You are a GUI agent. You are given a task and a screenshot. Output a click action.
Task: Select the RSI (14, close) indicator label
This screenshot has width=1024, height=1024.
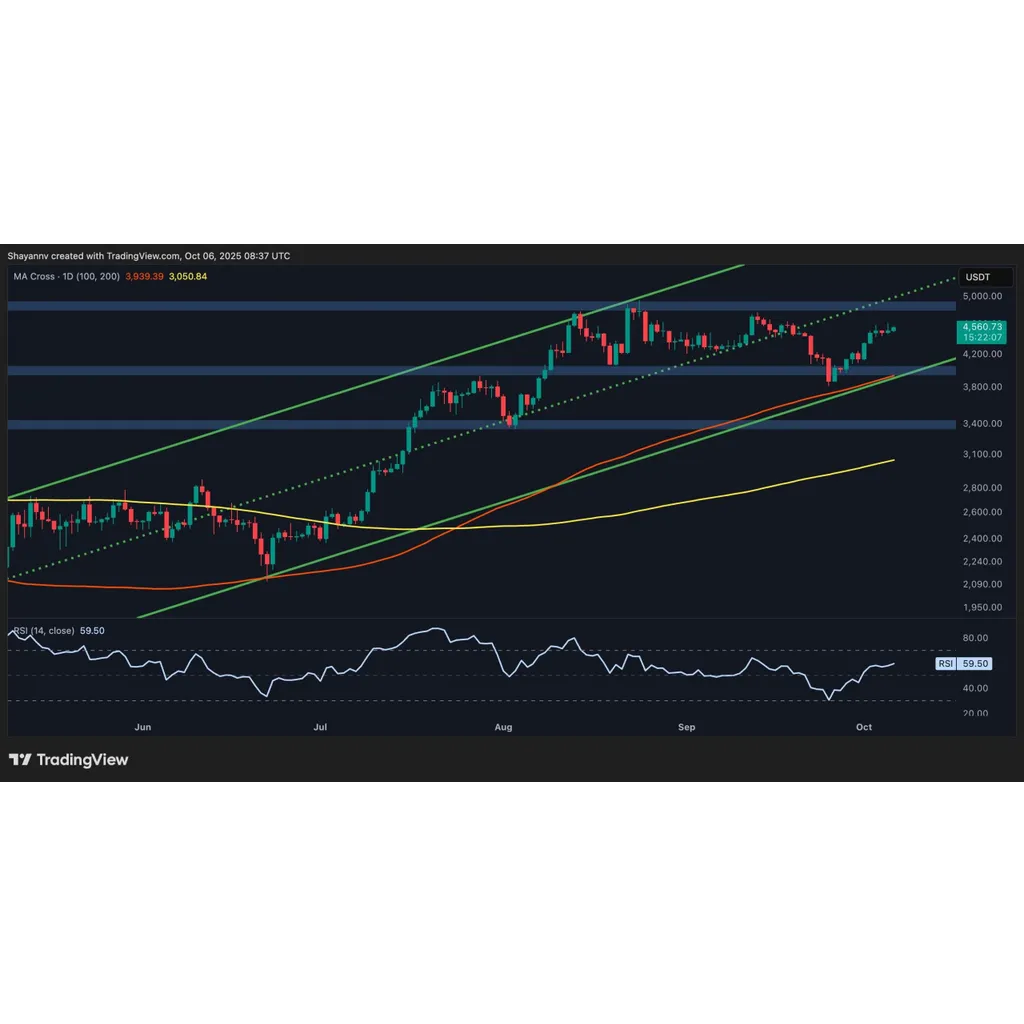pos(44,631)
